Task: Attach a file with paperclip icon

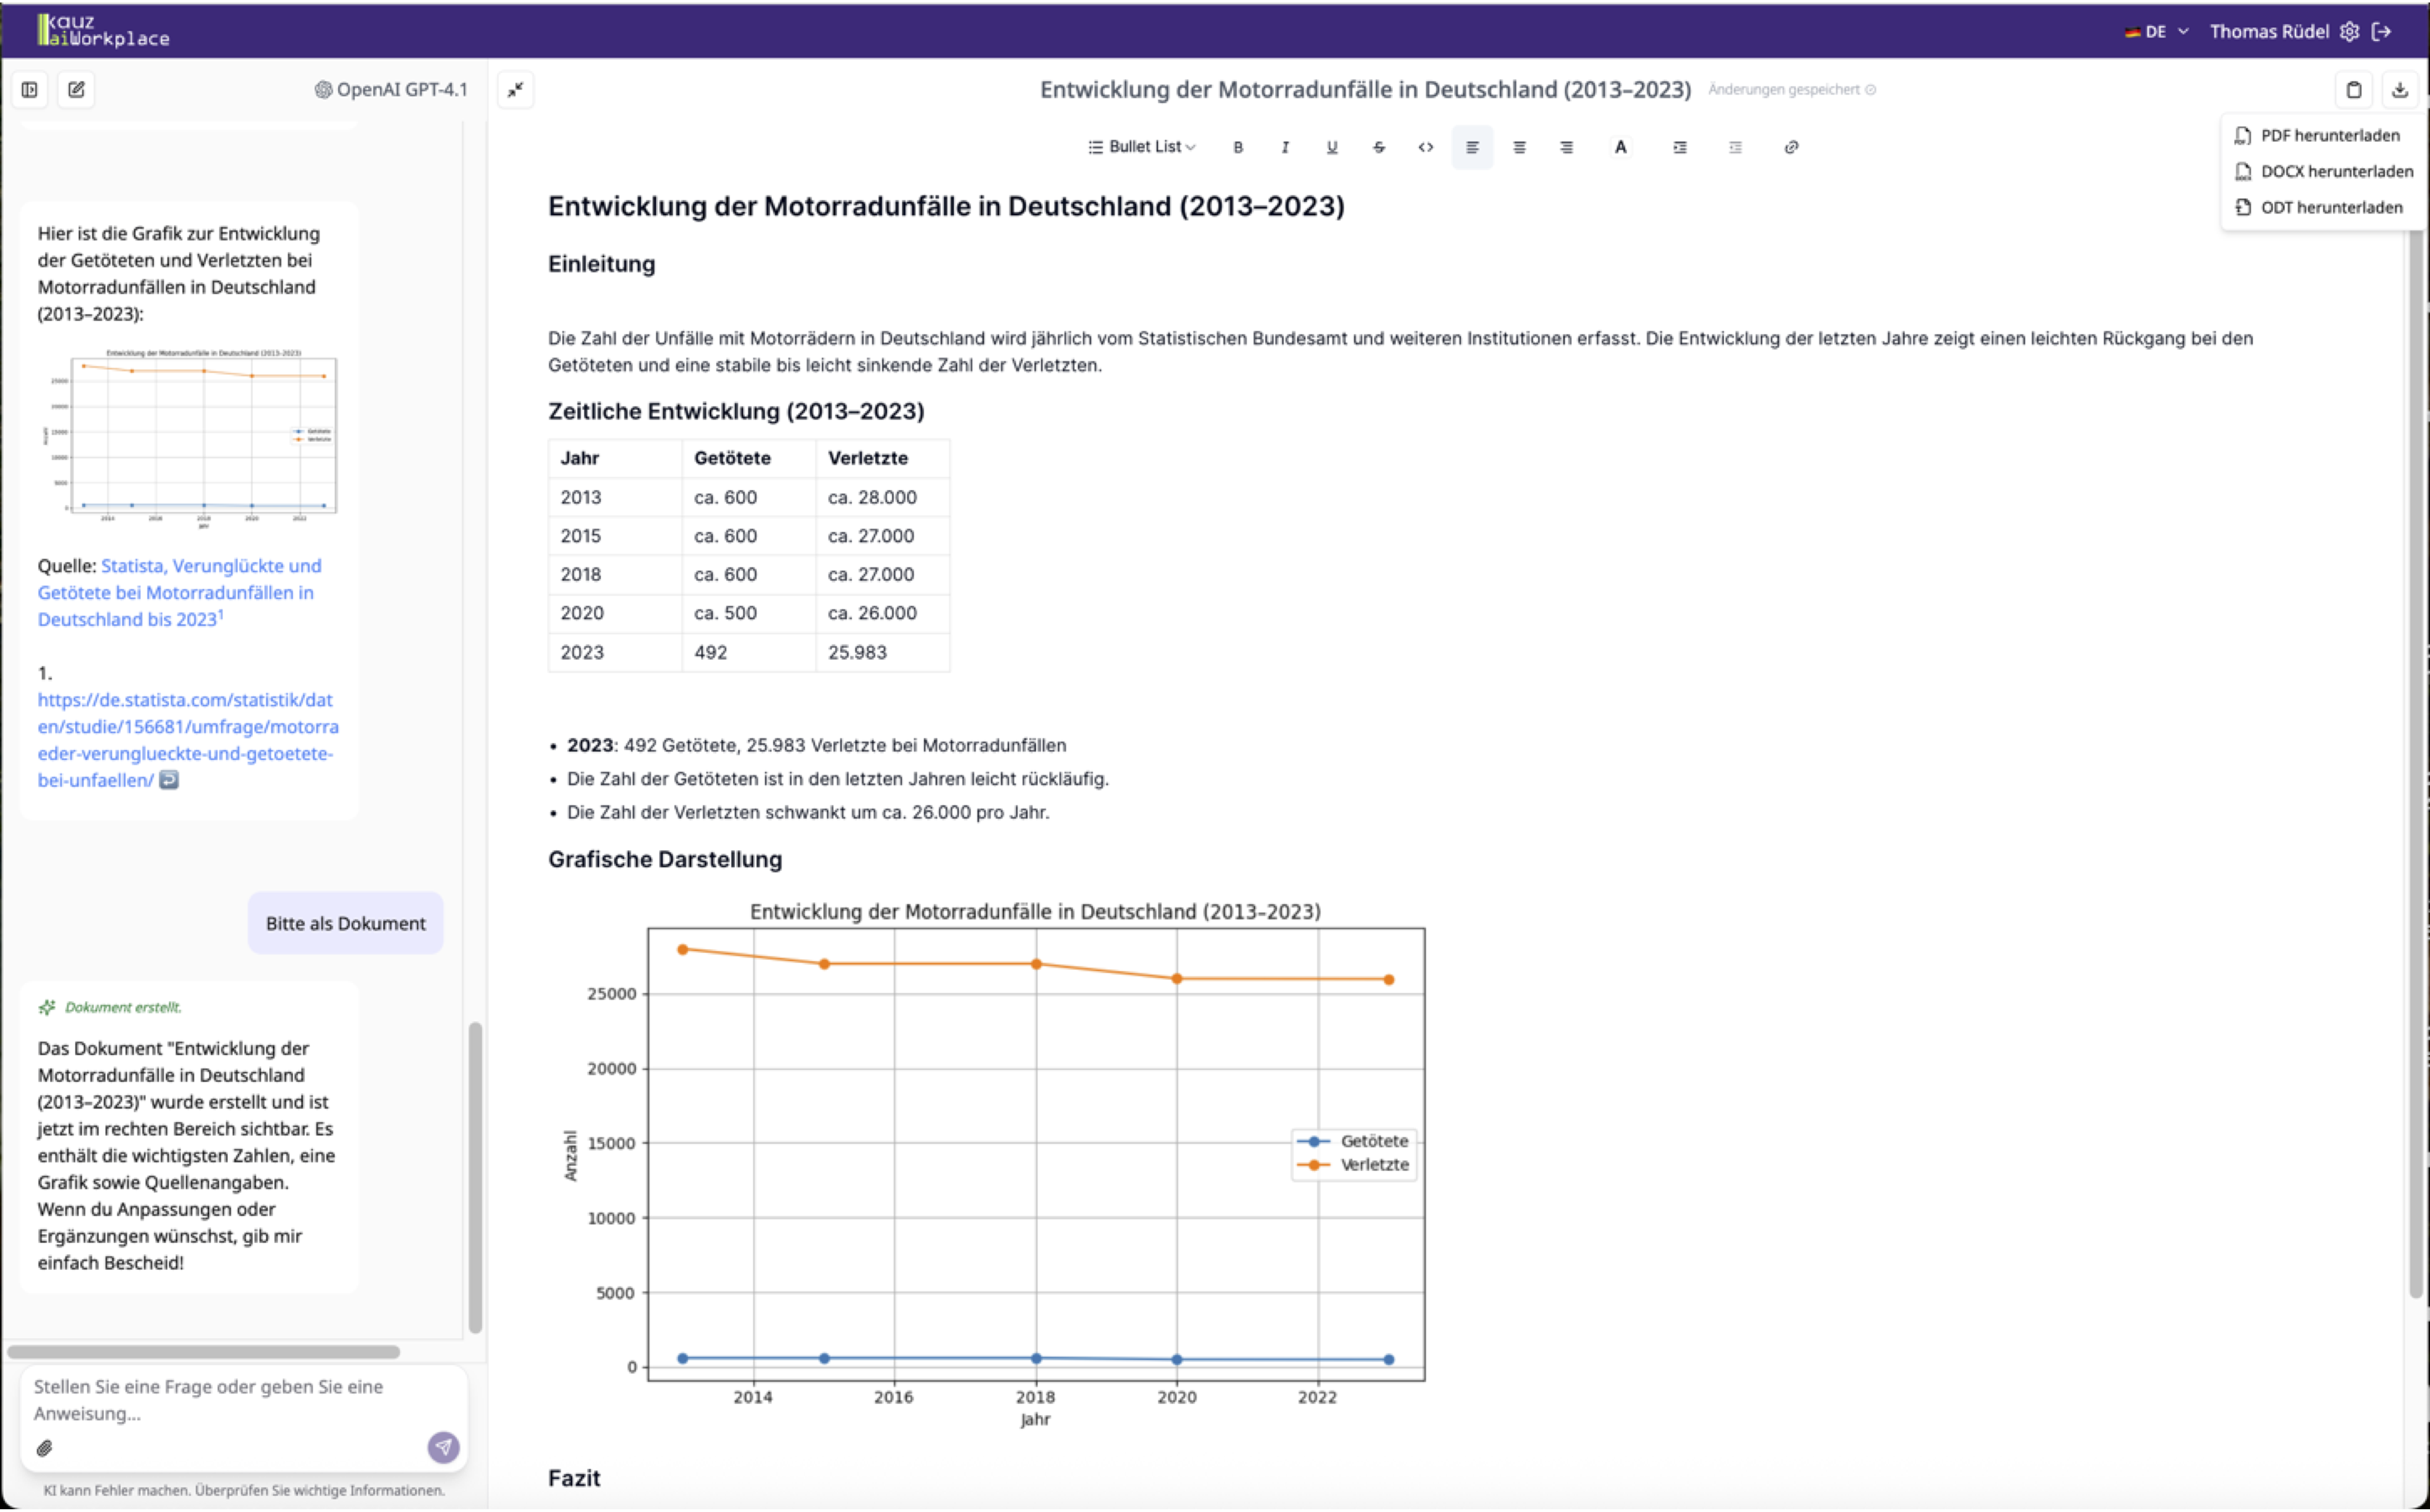Action: [x=45, y=1448]
